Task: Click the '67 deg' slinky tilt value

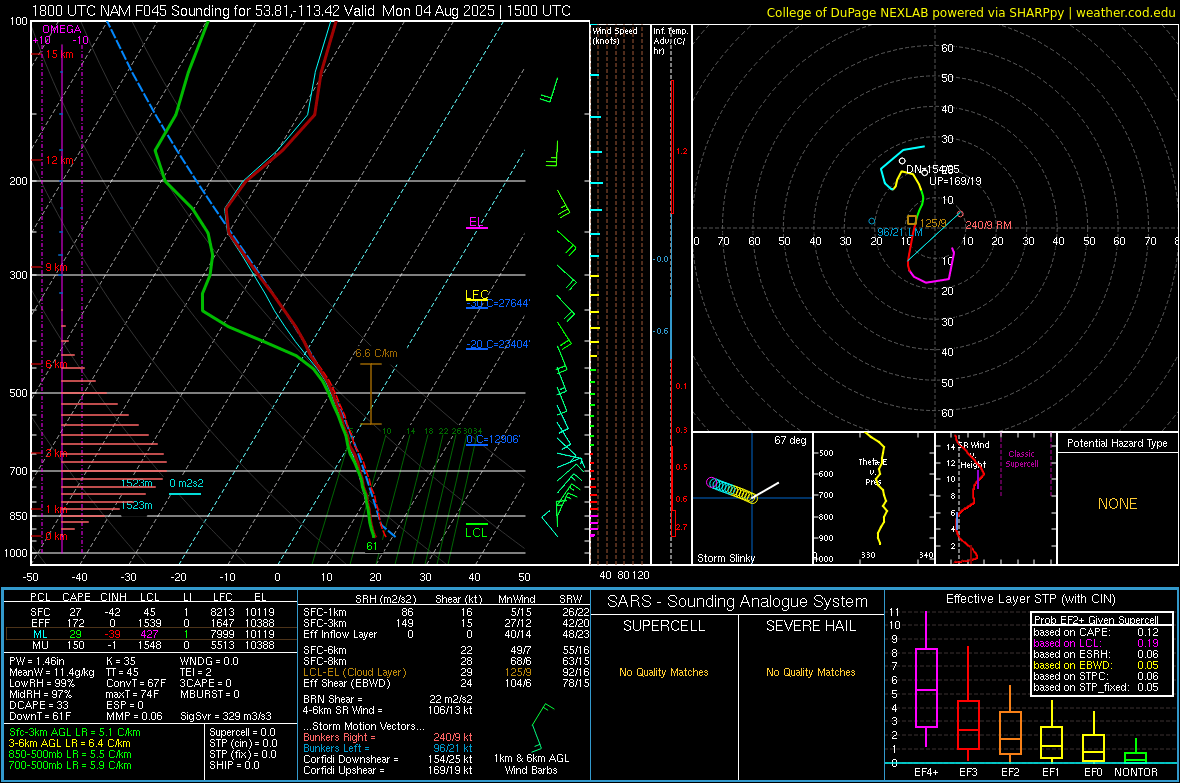Action: [x=790, y=440]
